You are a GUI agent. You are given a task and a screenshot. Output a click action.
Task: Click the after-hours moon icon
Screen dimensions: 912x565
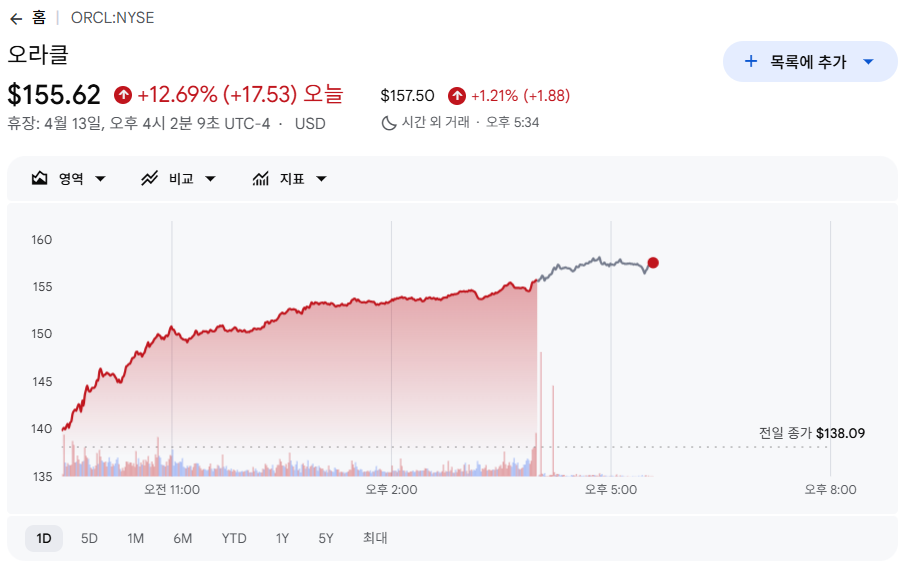(x=389, y=122)
